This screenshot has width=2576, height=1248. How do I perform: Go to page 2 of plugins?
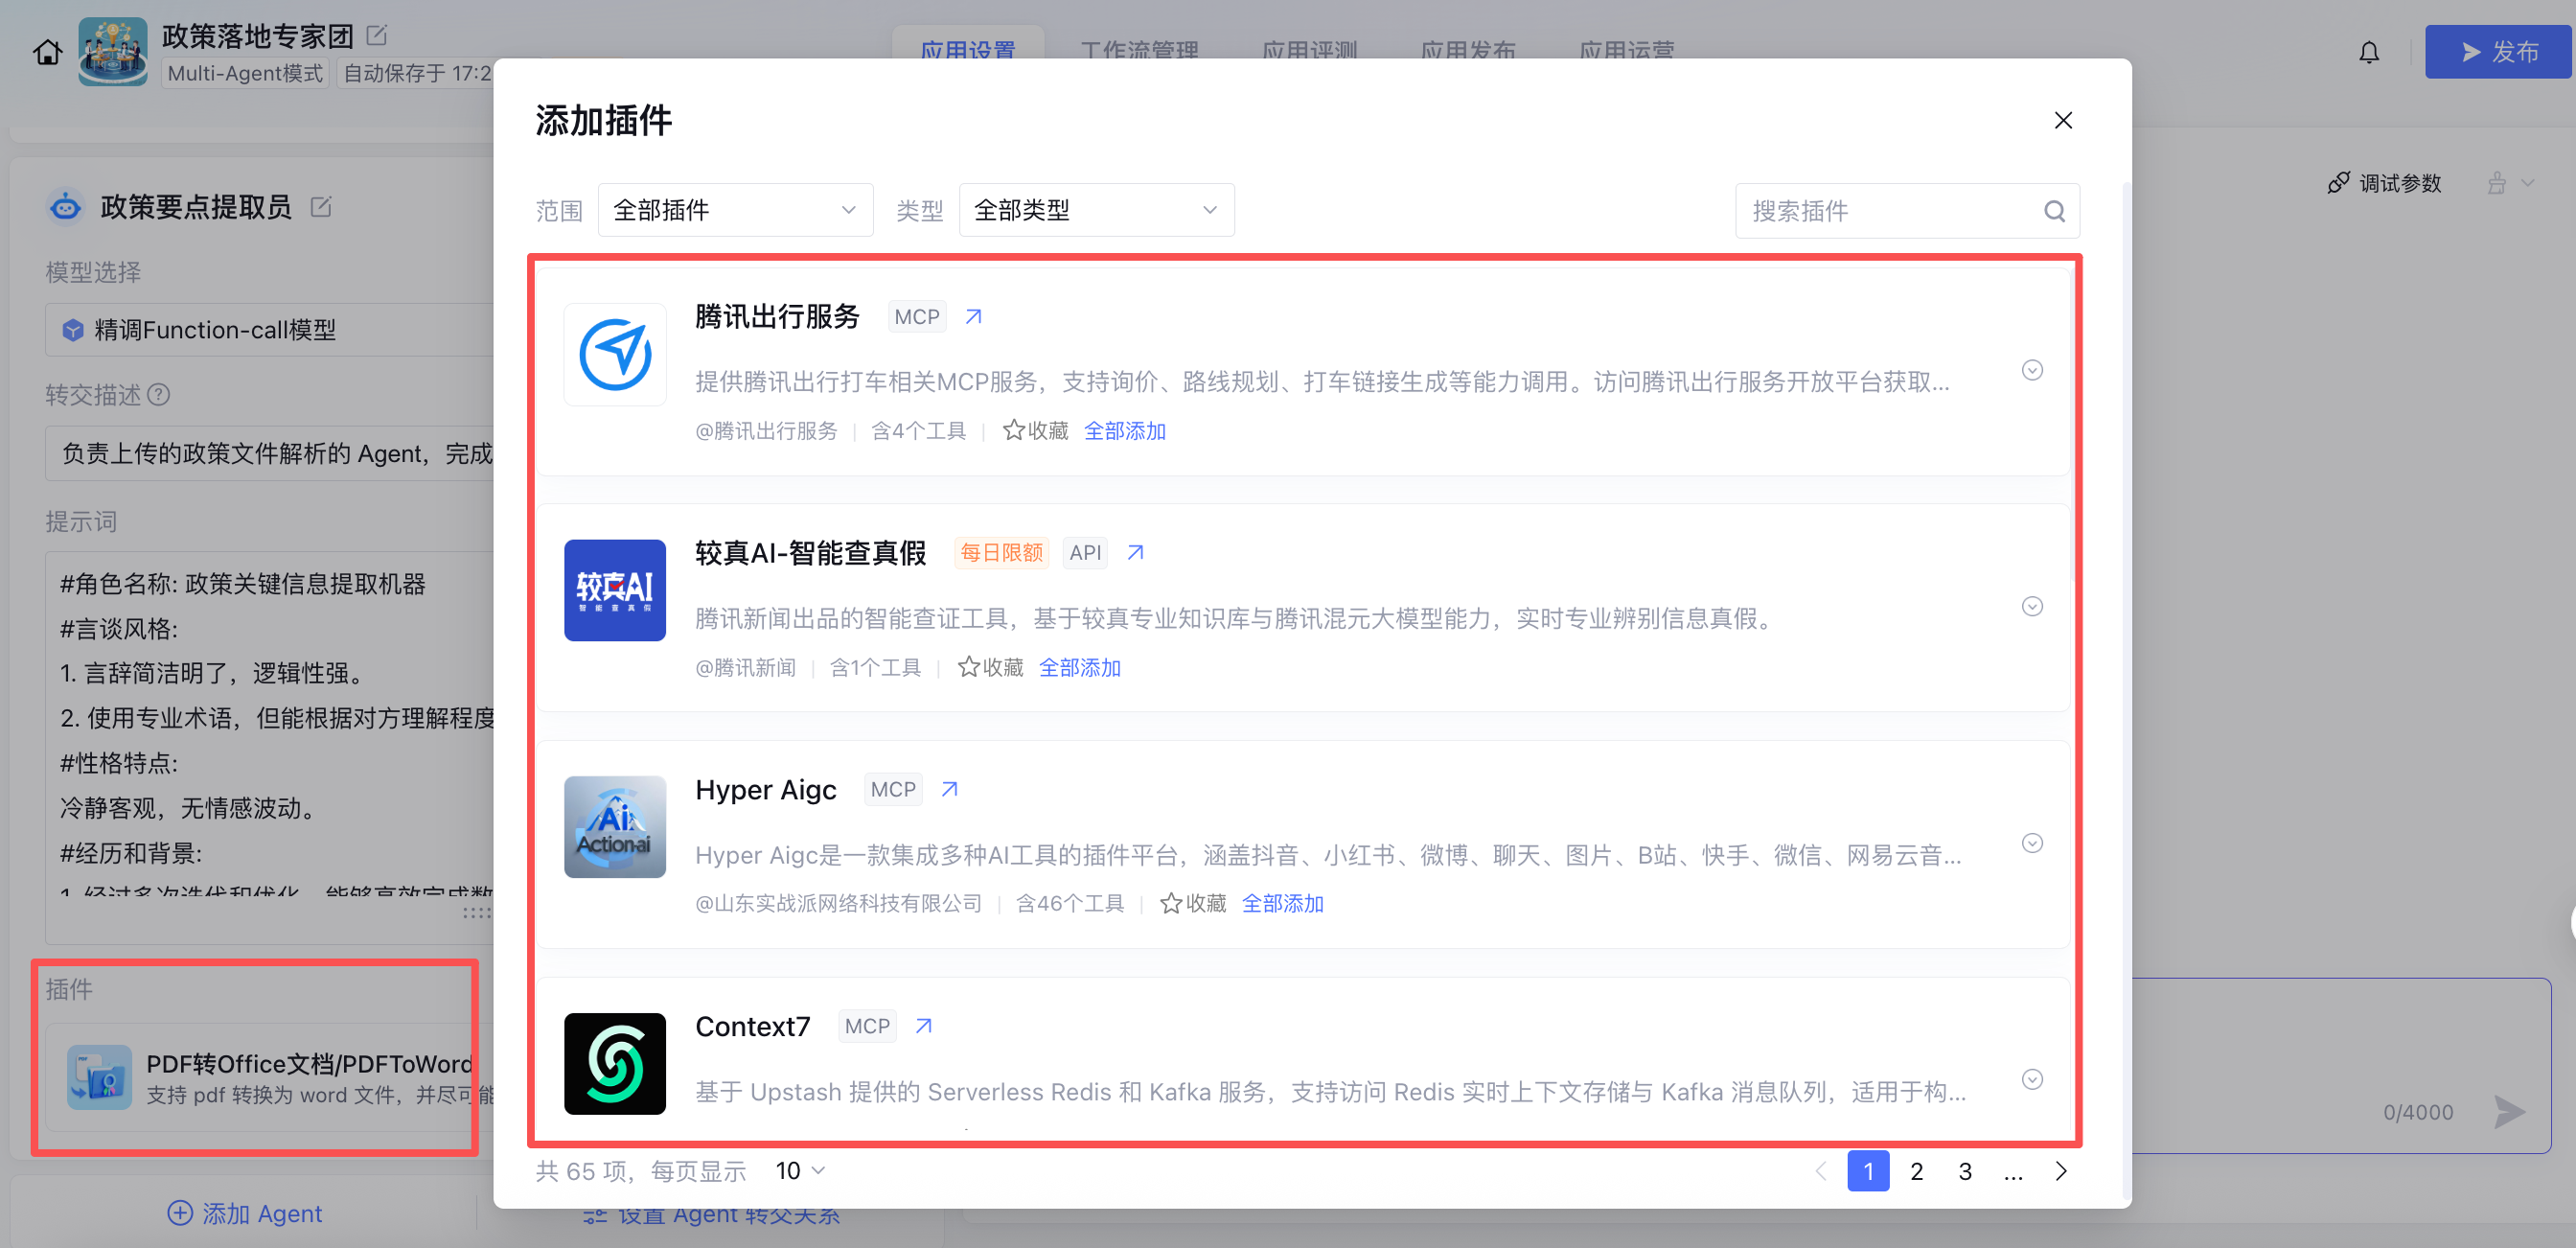click(x=1916, y=1171)
